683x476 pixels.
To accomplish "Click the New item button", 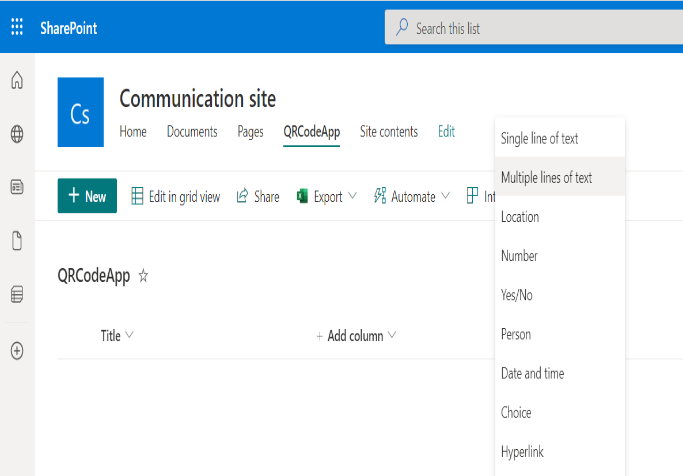I will (87, 197).
